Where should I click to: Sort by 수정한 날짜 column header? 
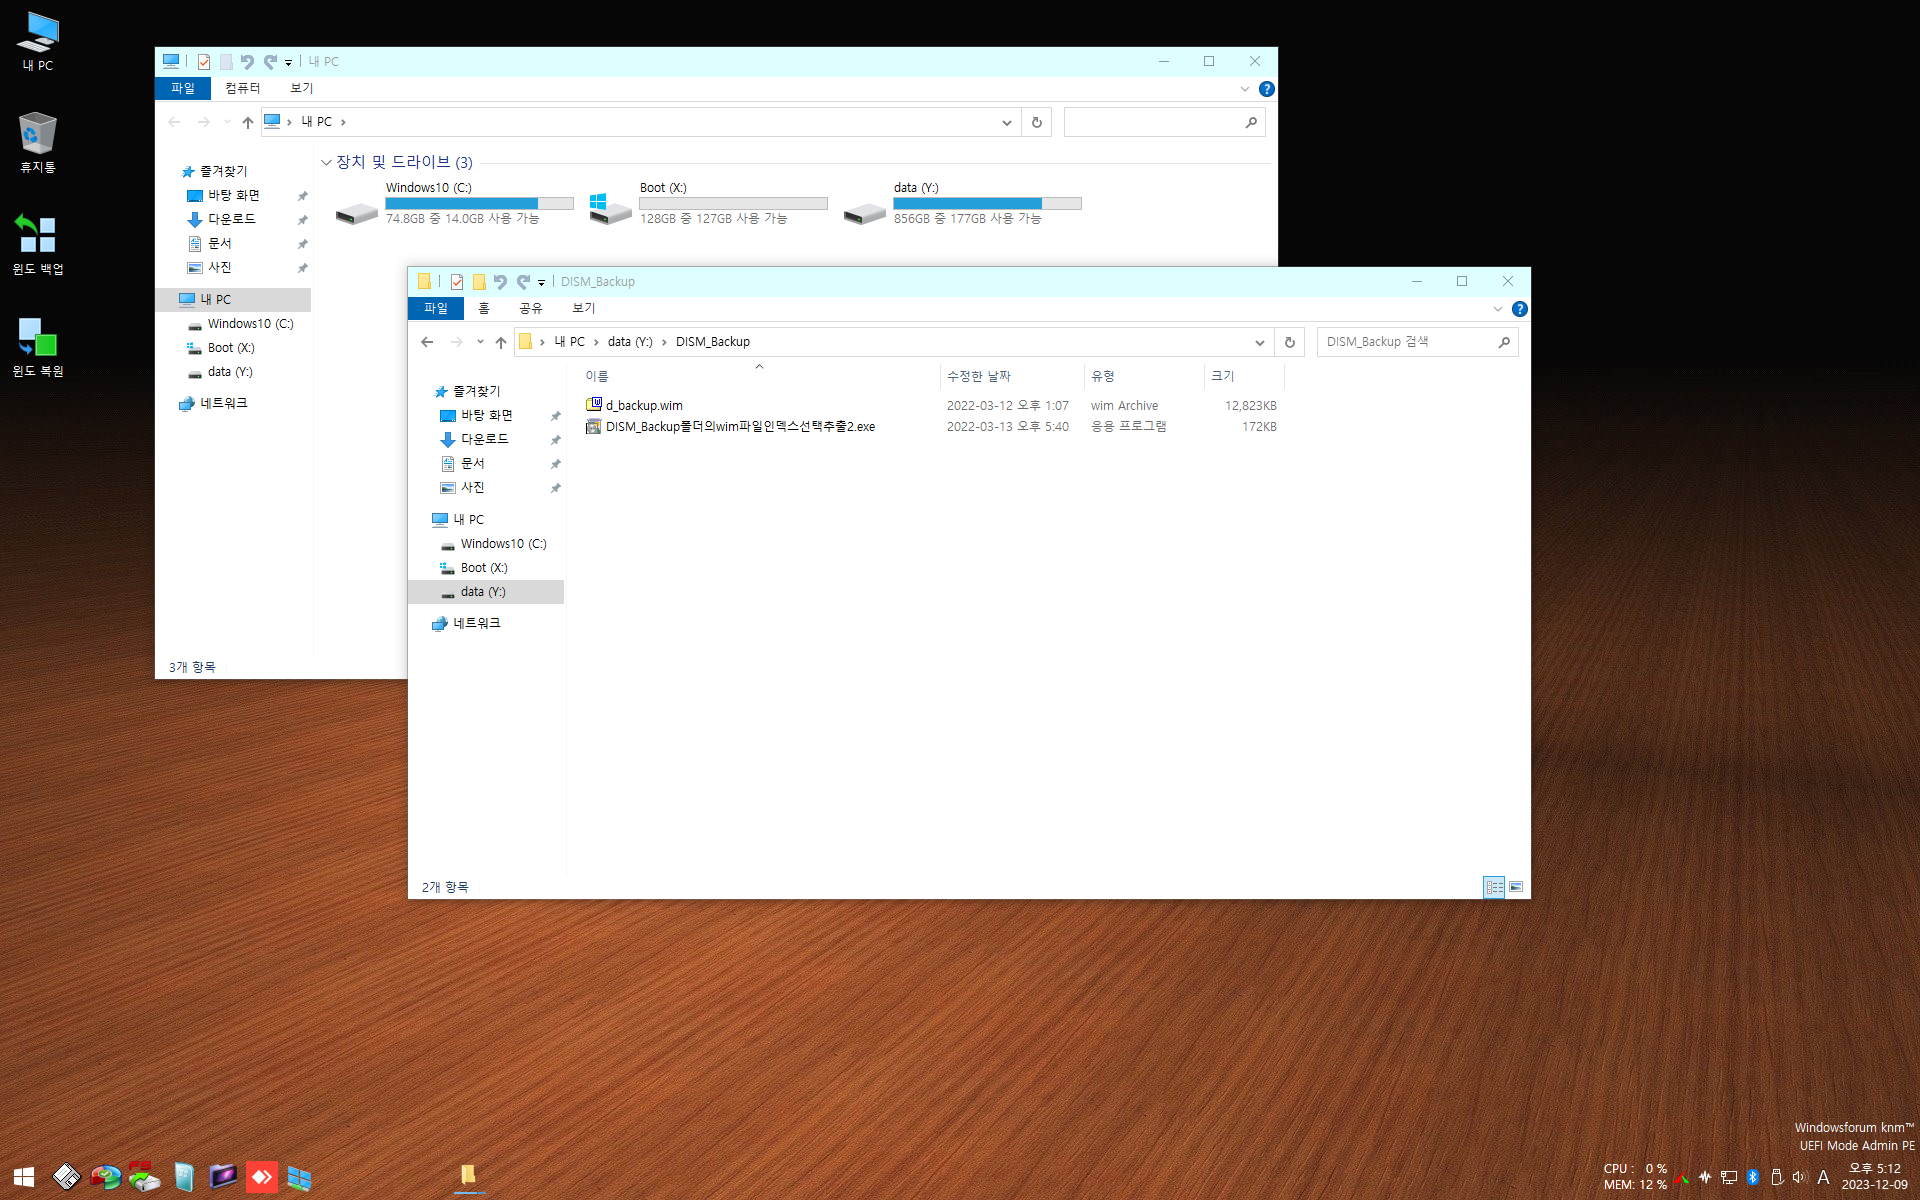(x=1012, y=377)
